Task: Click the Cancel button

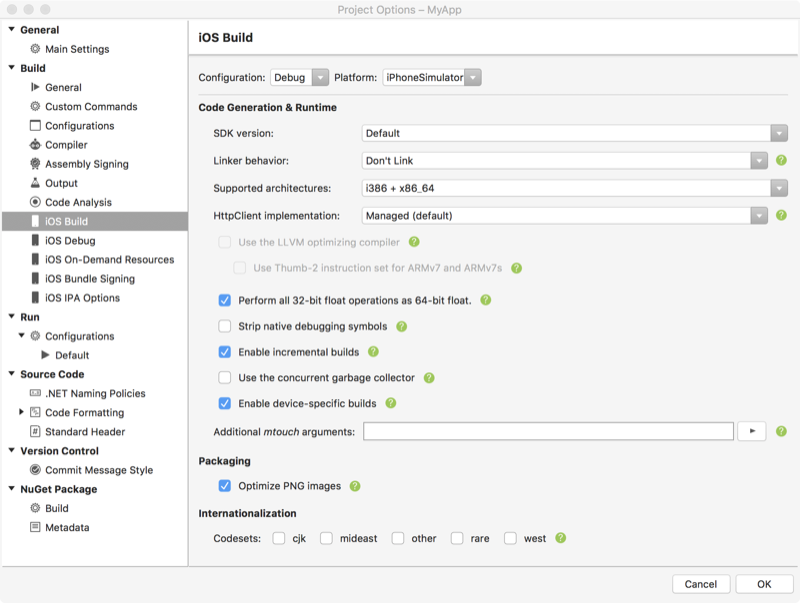Action: tap(701, 584)
